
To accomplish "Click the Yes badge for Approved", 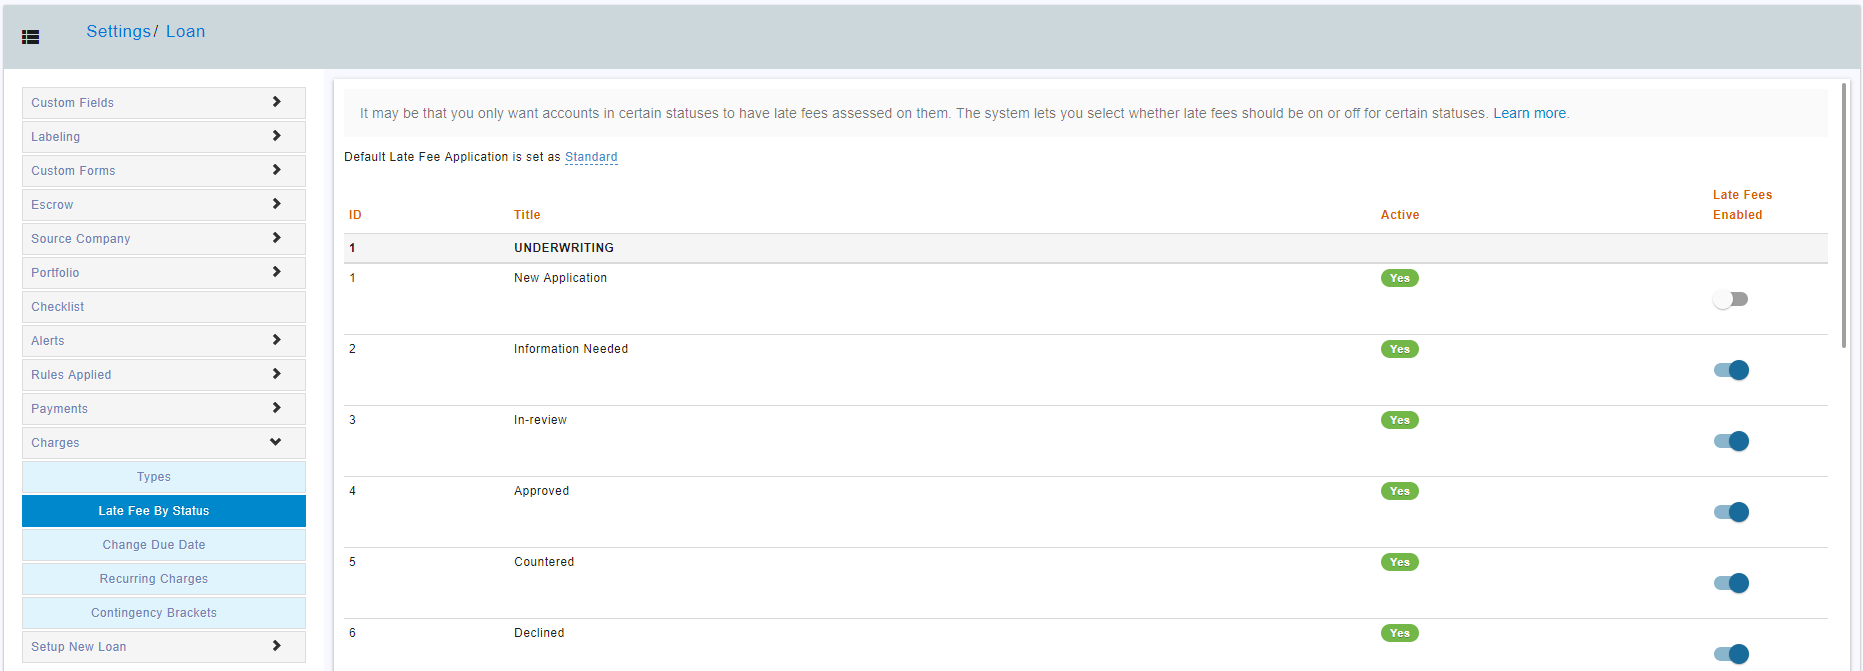I will pos(1399,491).
